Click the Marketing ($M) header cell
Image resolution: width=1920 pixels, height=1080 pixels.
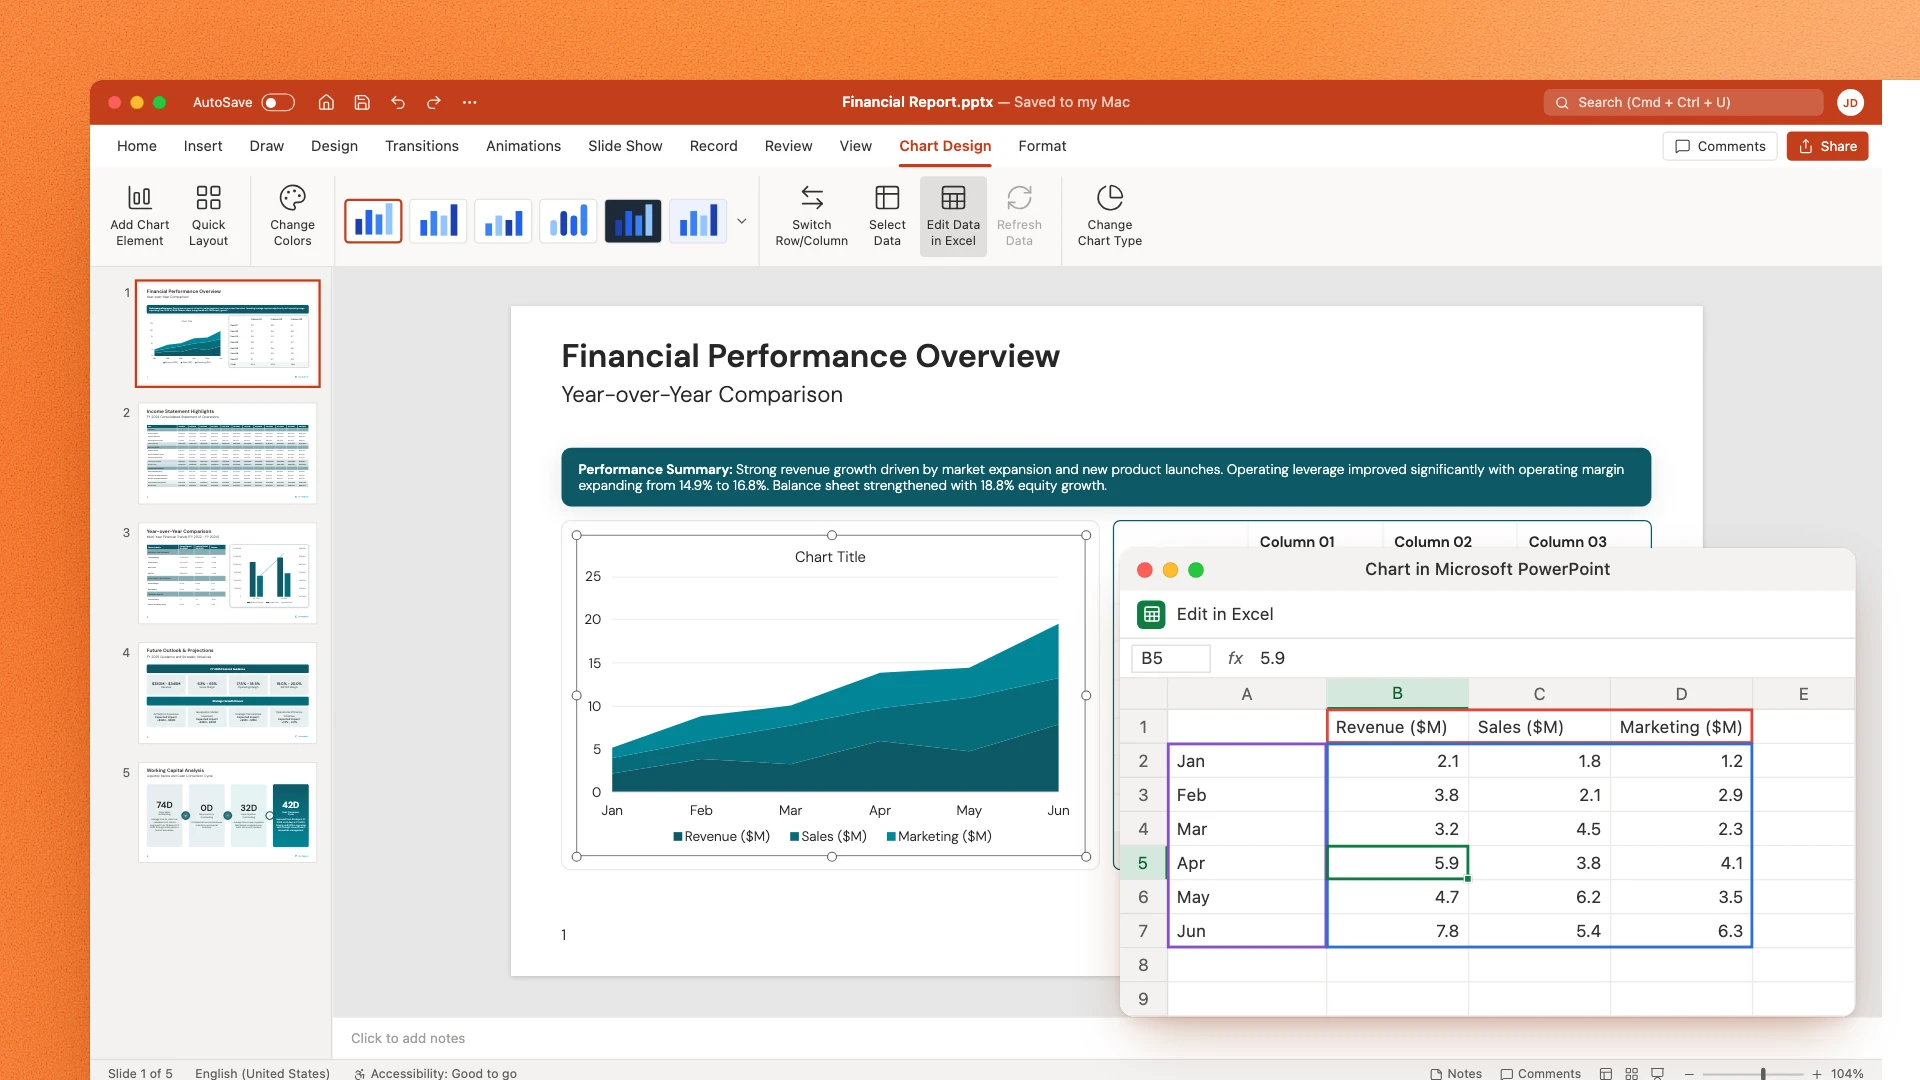pos(1681,727)
